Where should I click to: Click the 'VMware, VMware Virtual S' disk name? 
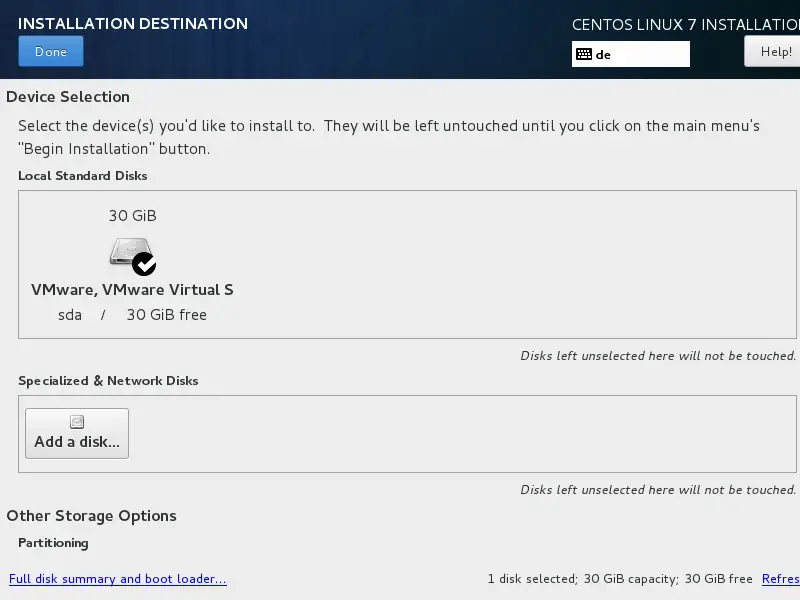tap(132, 290)
